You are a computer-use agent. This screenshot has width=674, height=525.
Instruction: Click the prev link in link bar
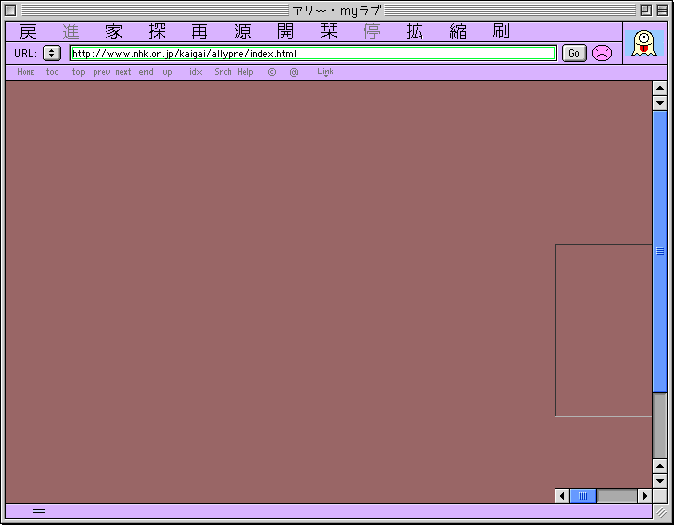[101, 72]
